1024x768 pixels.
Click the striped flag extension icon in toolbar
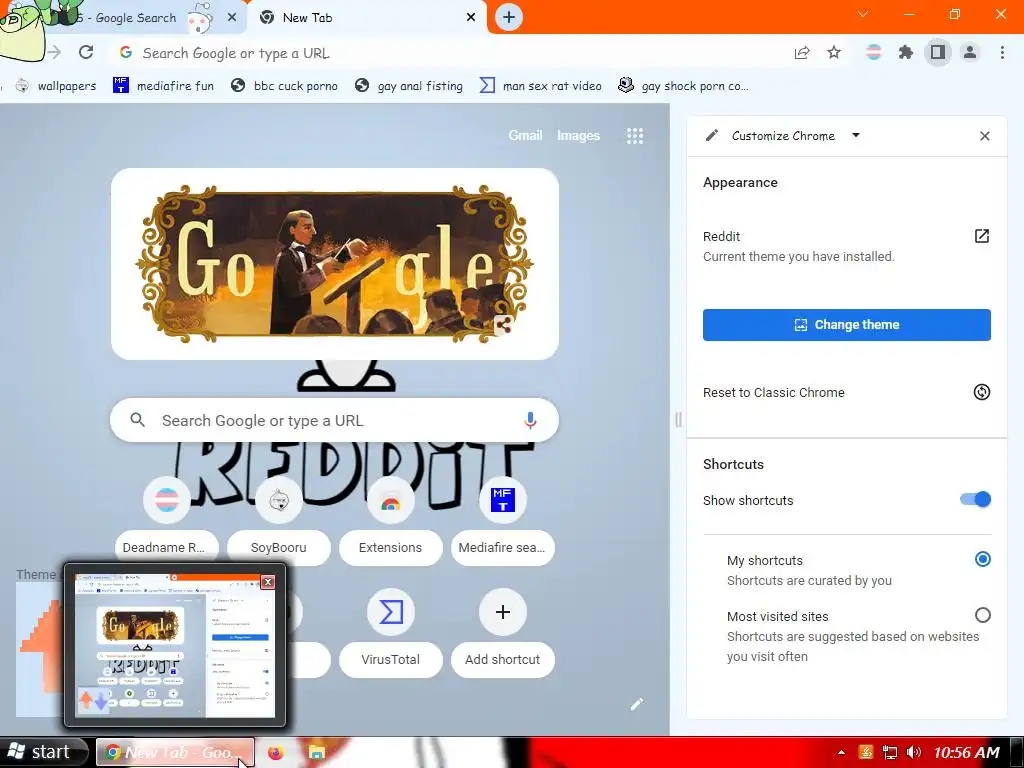pyautogui.click(x=873, y=52)
